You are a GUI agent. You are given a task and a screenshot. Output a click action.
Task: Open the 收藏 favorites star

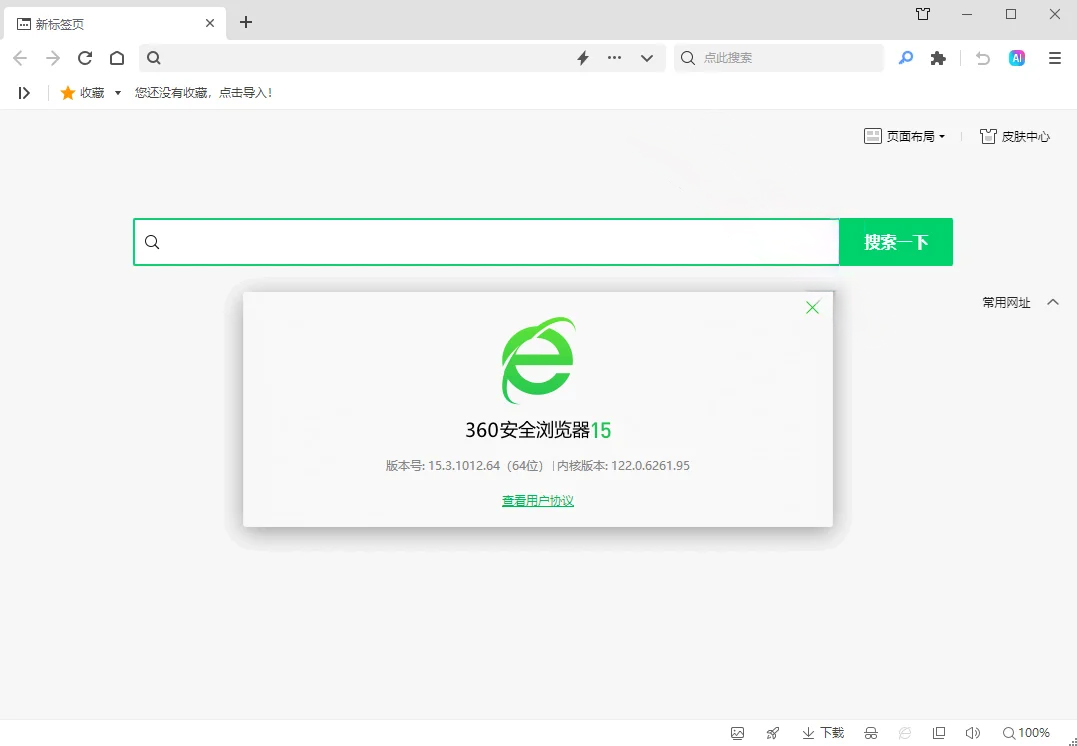(67, 93)
